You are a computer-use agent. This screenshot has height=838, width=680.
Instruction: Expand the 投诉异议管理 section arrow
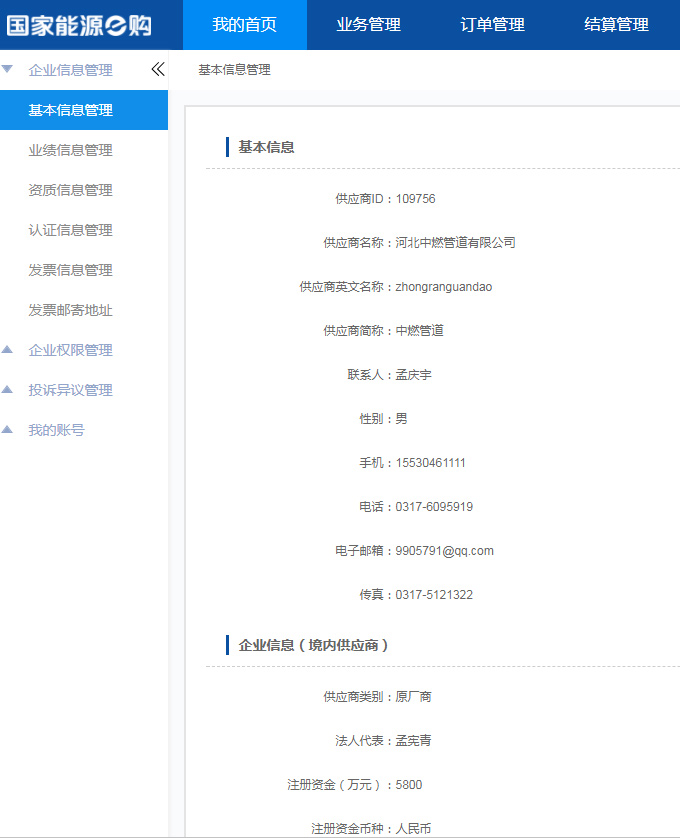[x=8, y=390]
